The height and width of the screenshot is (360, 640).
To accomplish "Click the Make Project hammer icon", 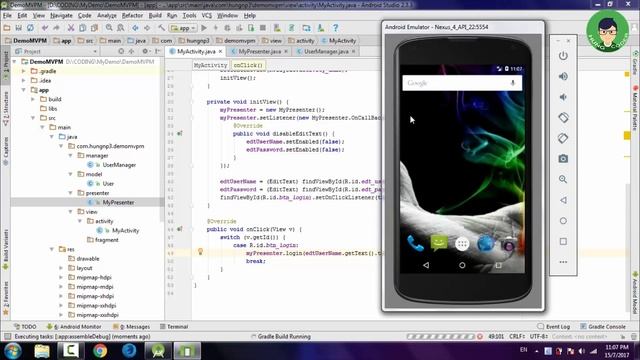I will (162, 28).
